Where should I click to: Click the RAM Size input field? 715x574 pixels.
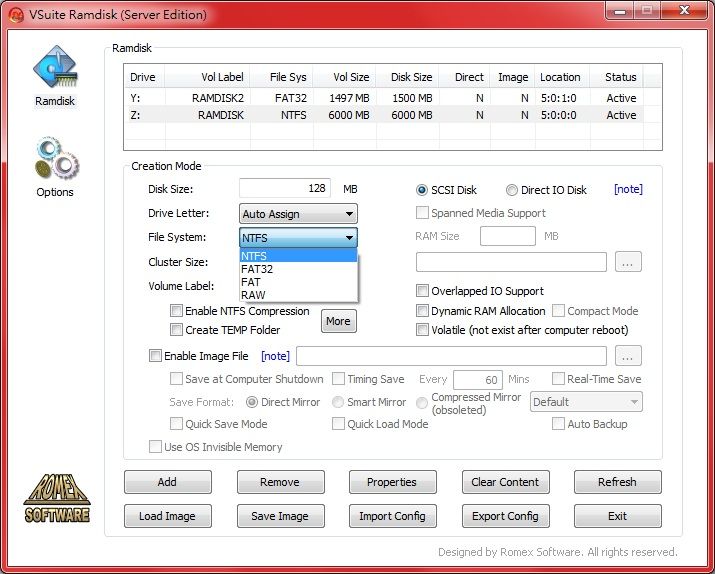[x=508, y=236]
